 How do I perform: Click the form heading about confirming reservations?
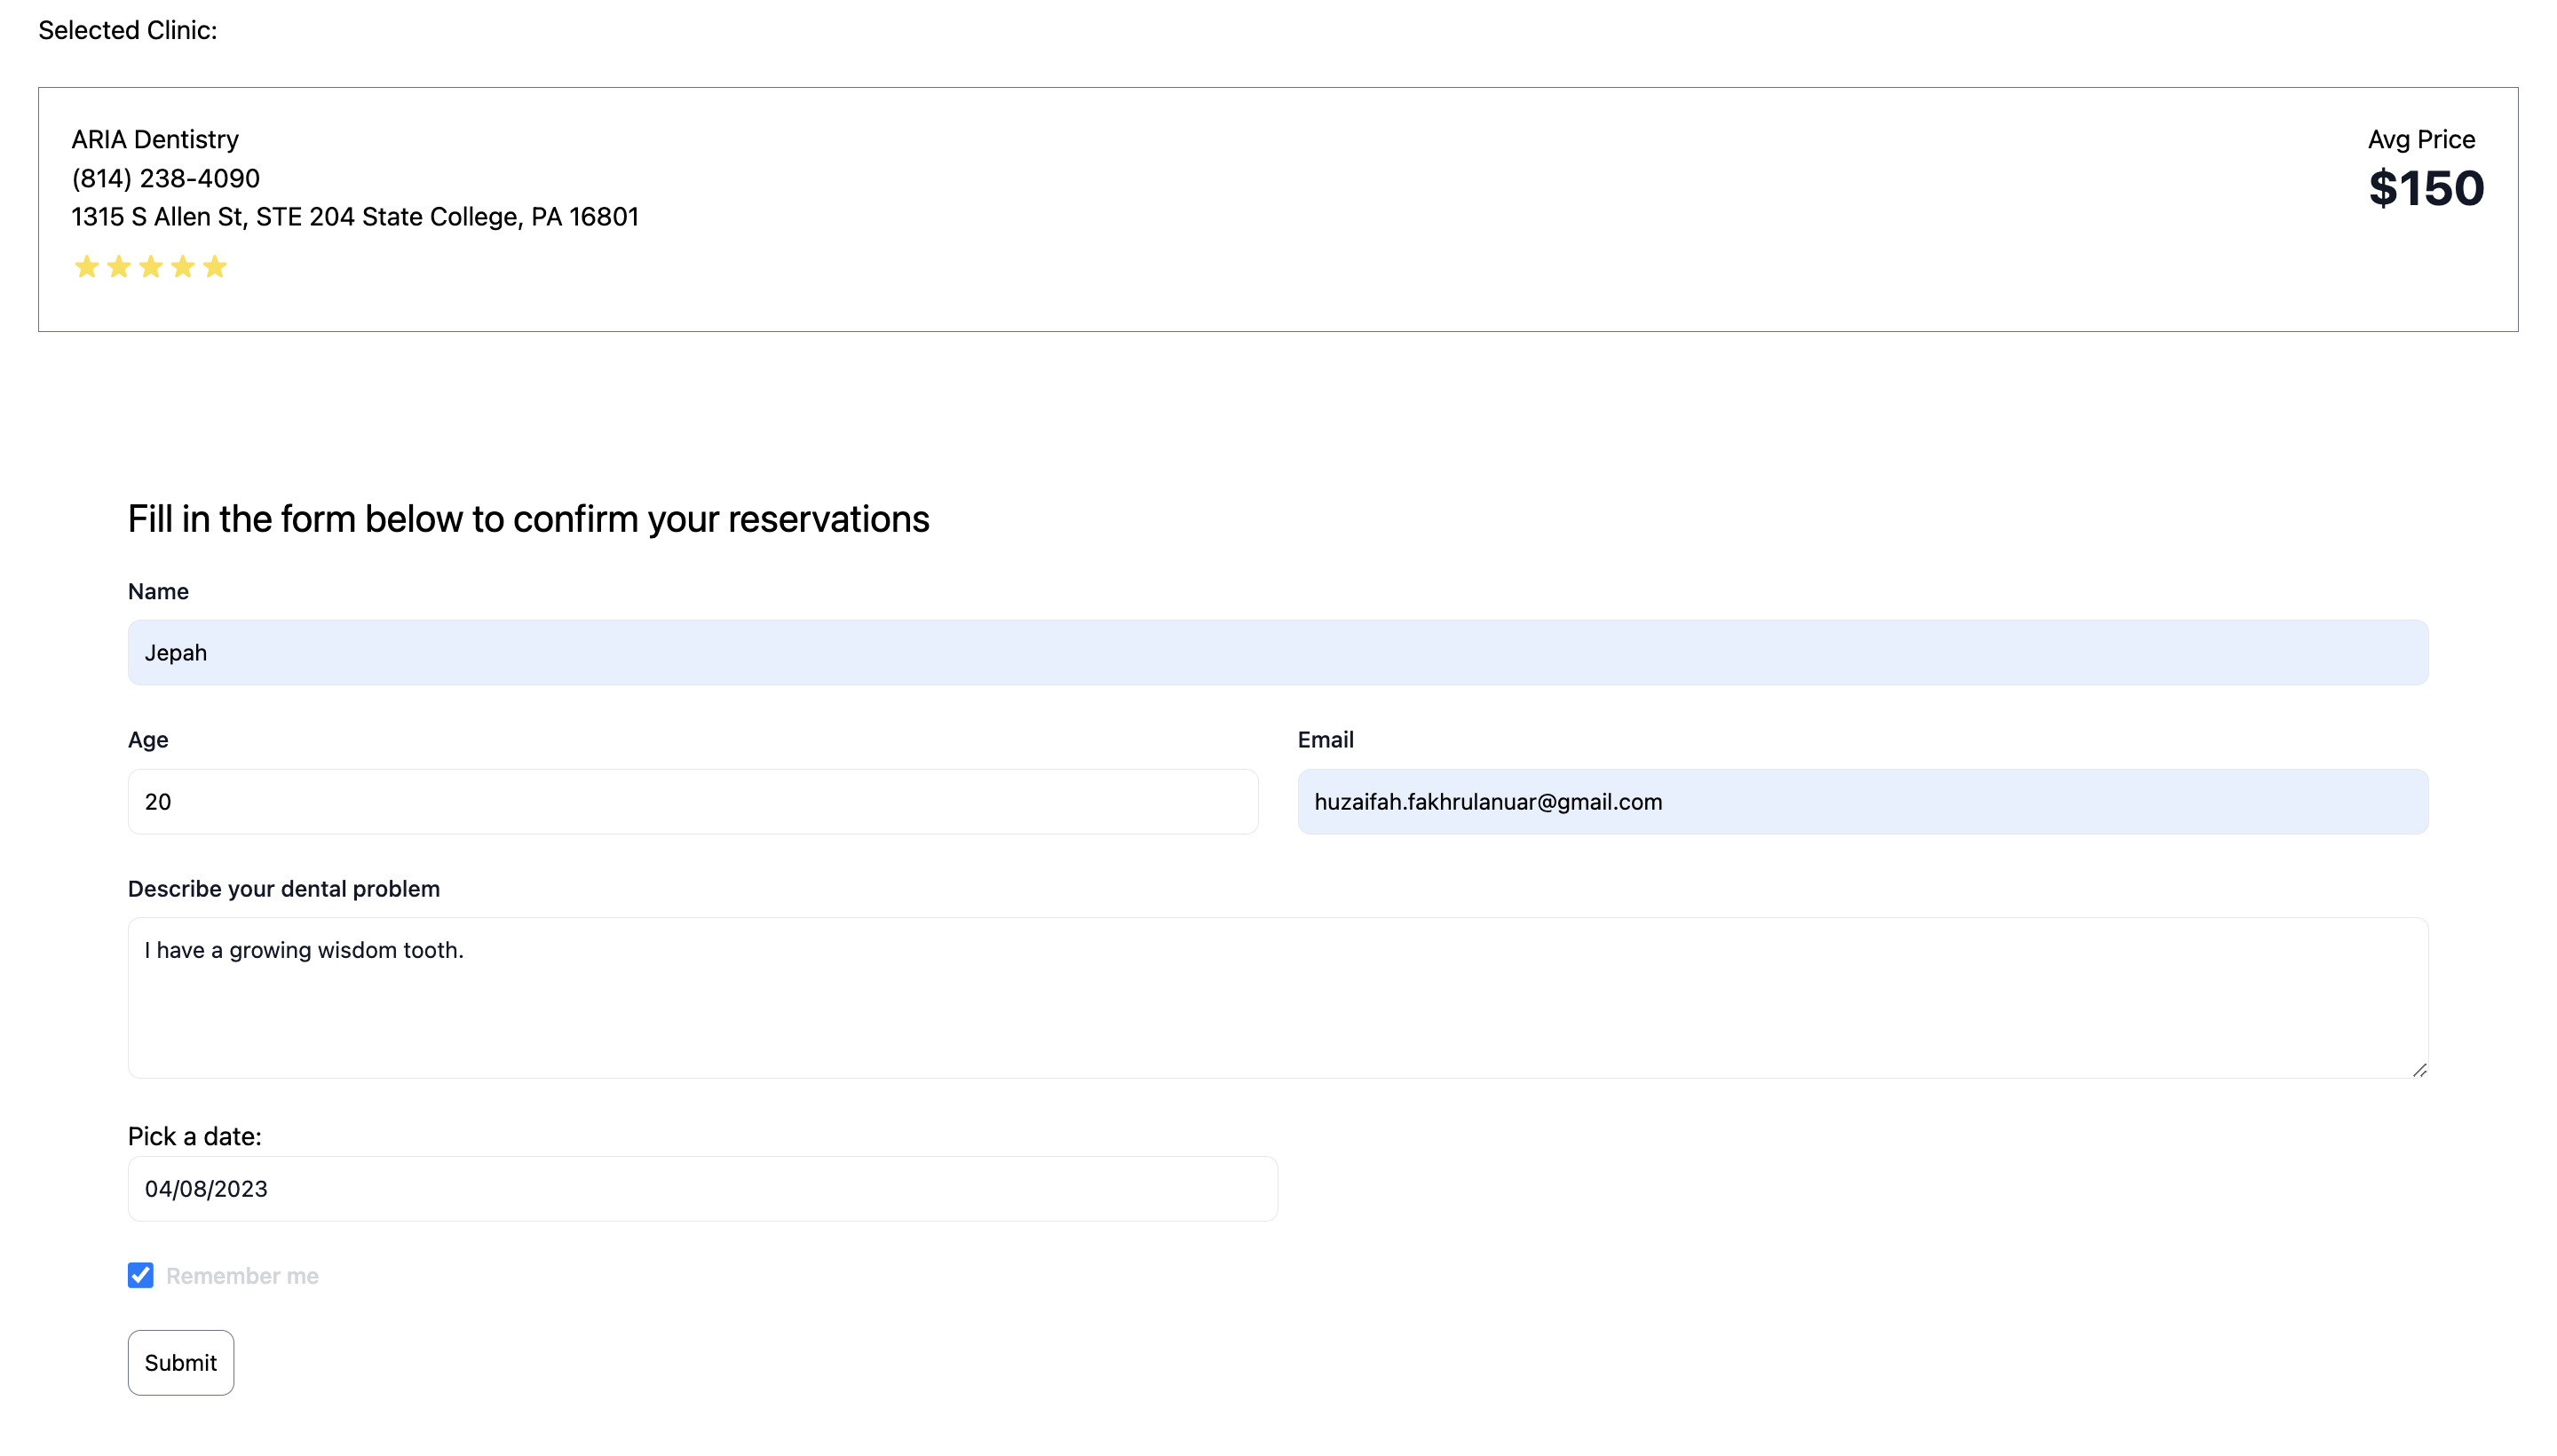click(528, 519)
